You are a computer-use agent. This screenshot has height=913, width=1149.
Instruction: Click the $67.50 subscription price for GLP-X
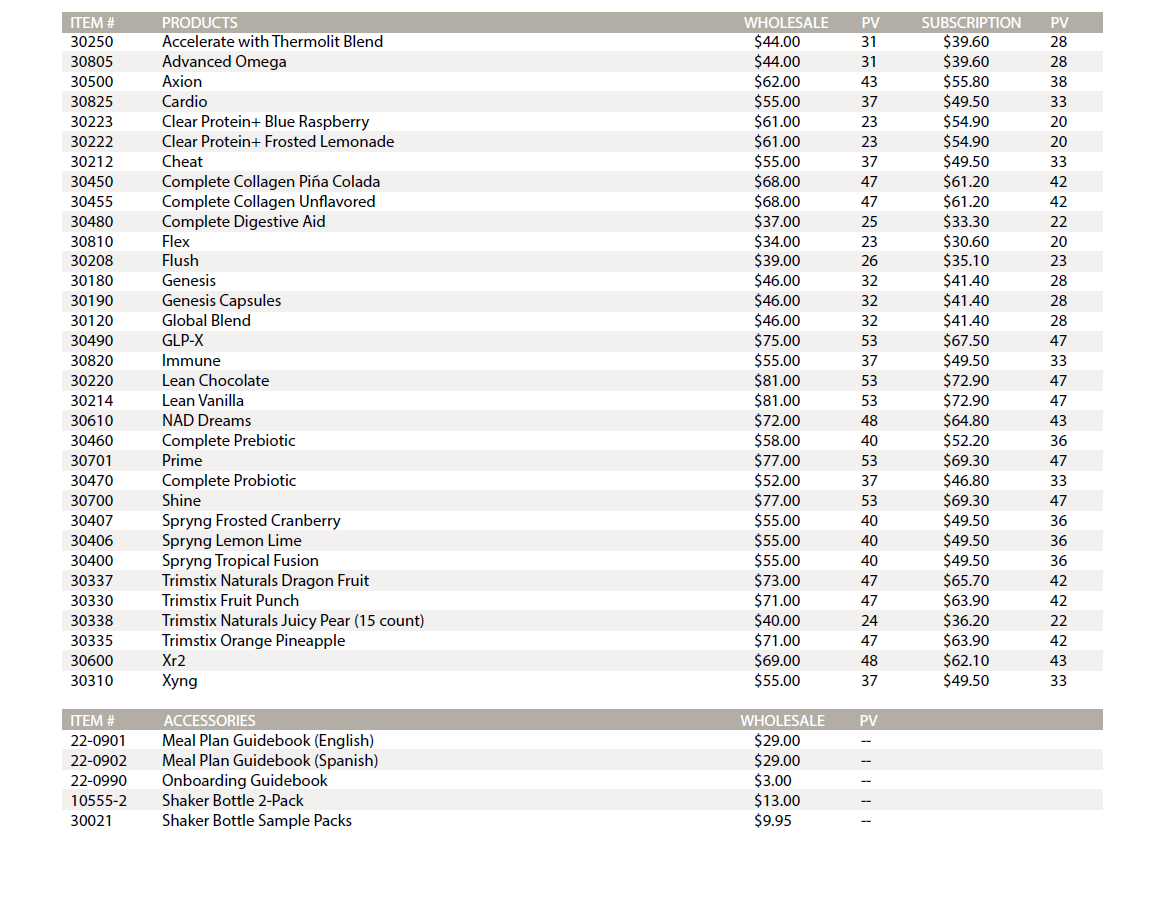pyautogui.click(x=966, y=341)
